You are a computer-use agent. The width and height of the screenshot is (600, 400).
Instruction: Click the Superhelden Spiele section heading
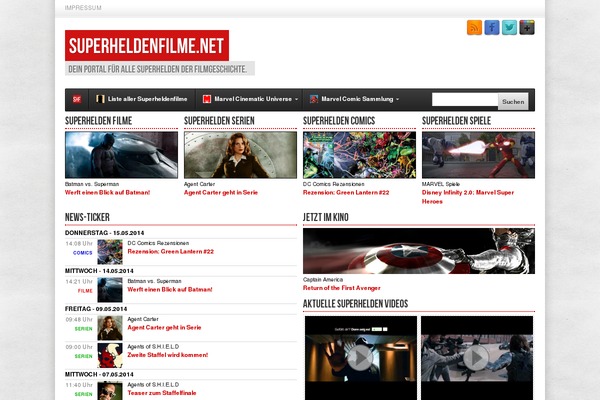pyautogui.click(x=456, y=121)
